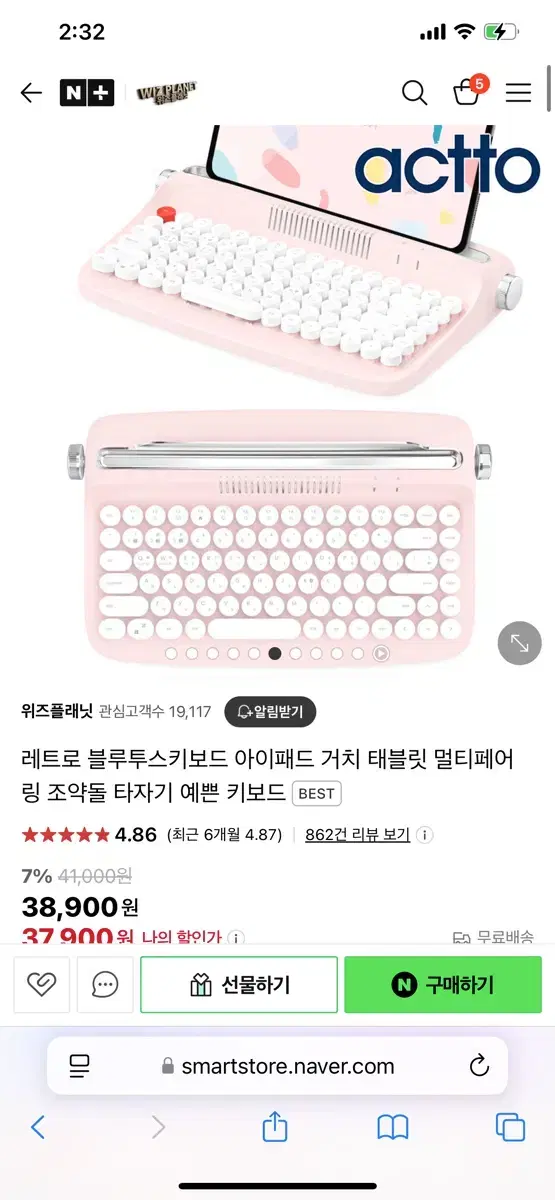The height and width of the screenshot is (1200, 555).
Task: Tap the green 구매하기 purchase button
Action: click(x=443, y=985)
